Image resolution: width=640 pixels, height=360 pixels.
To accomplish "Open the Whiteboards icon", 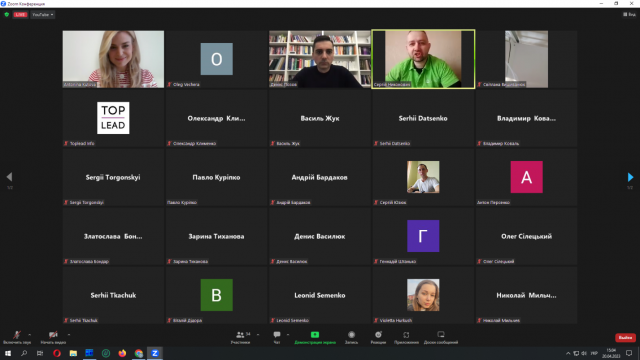I will pos(441,337).
